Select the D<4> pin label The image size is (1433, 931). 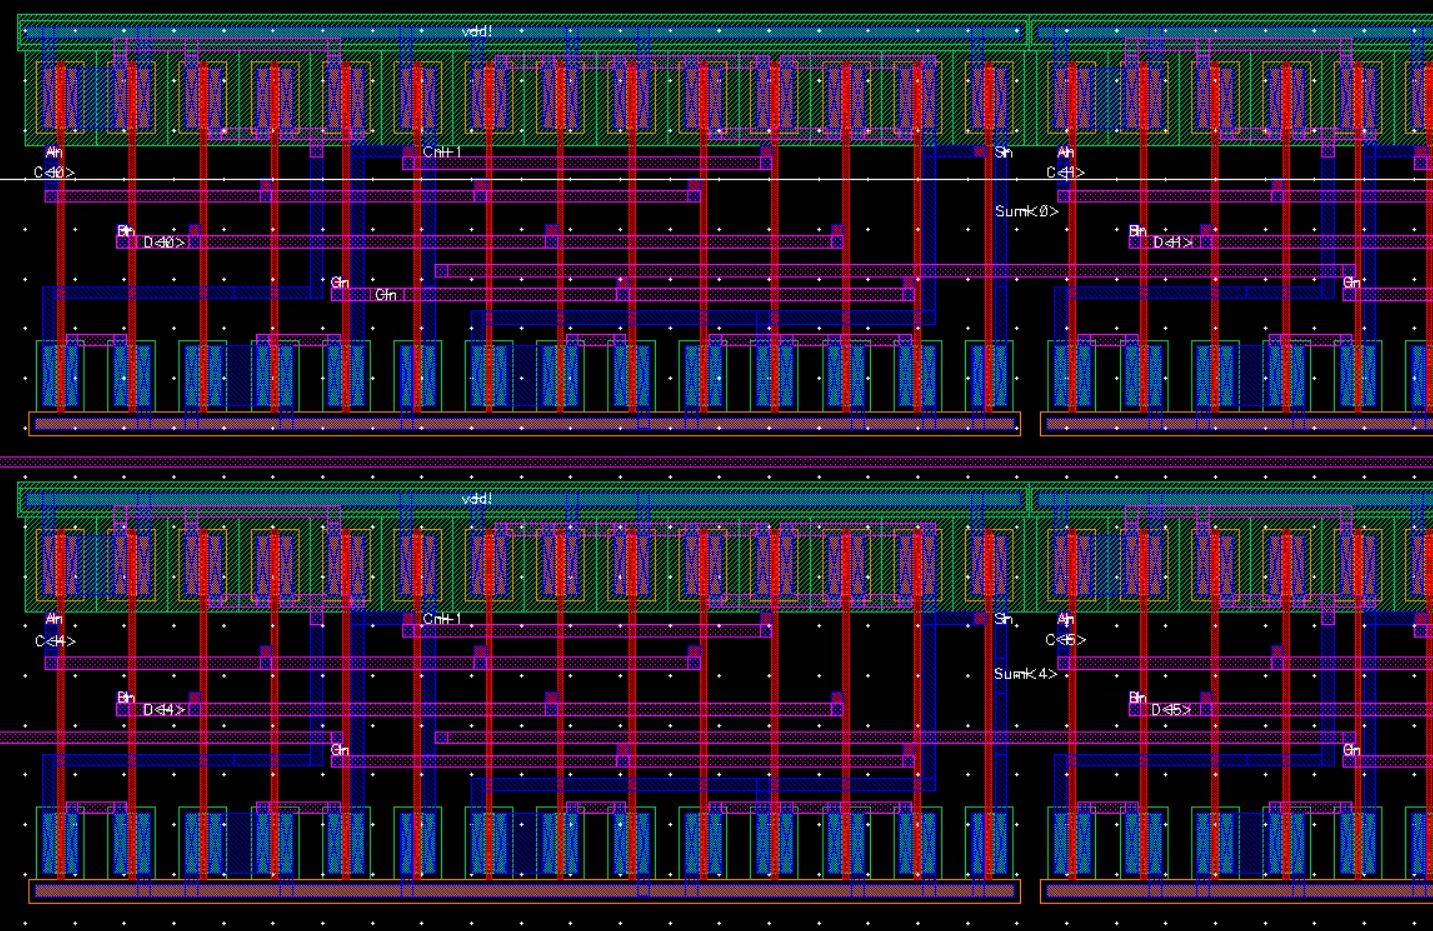tap(164, 709)
